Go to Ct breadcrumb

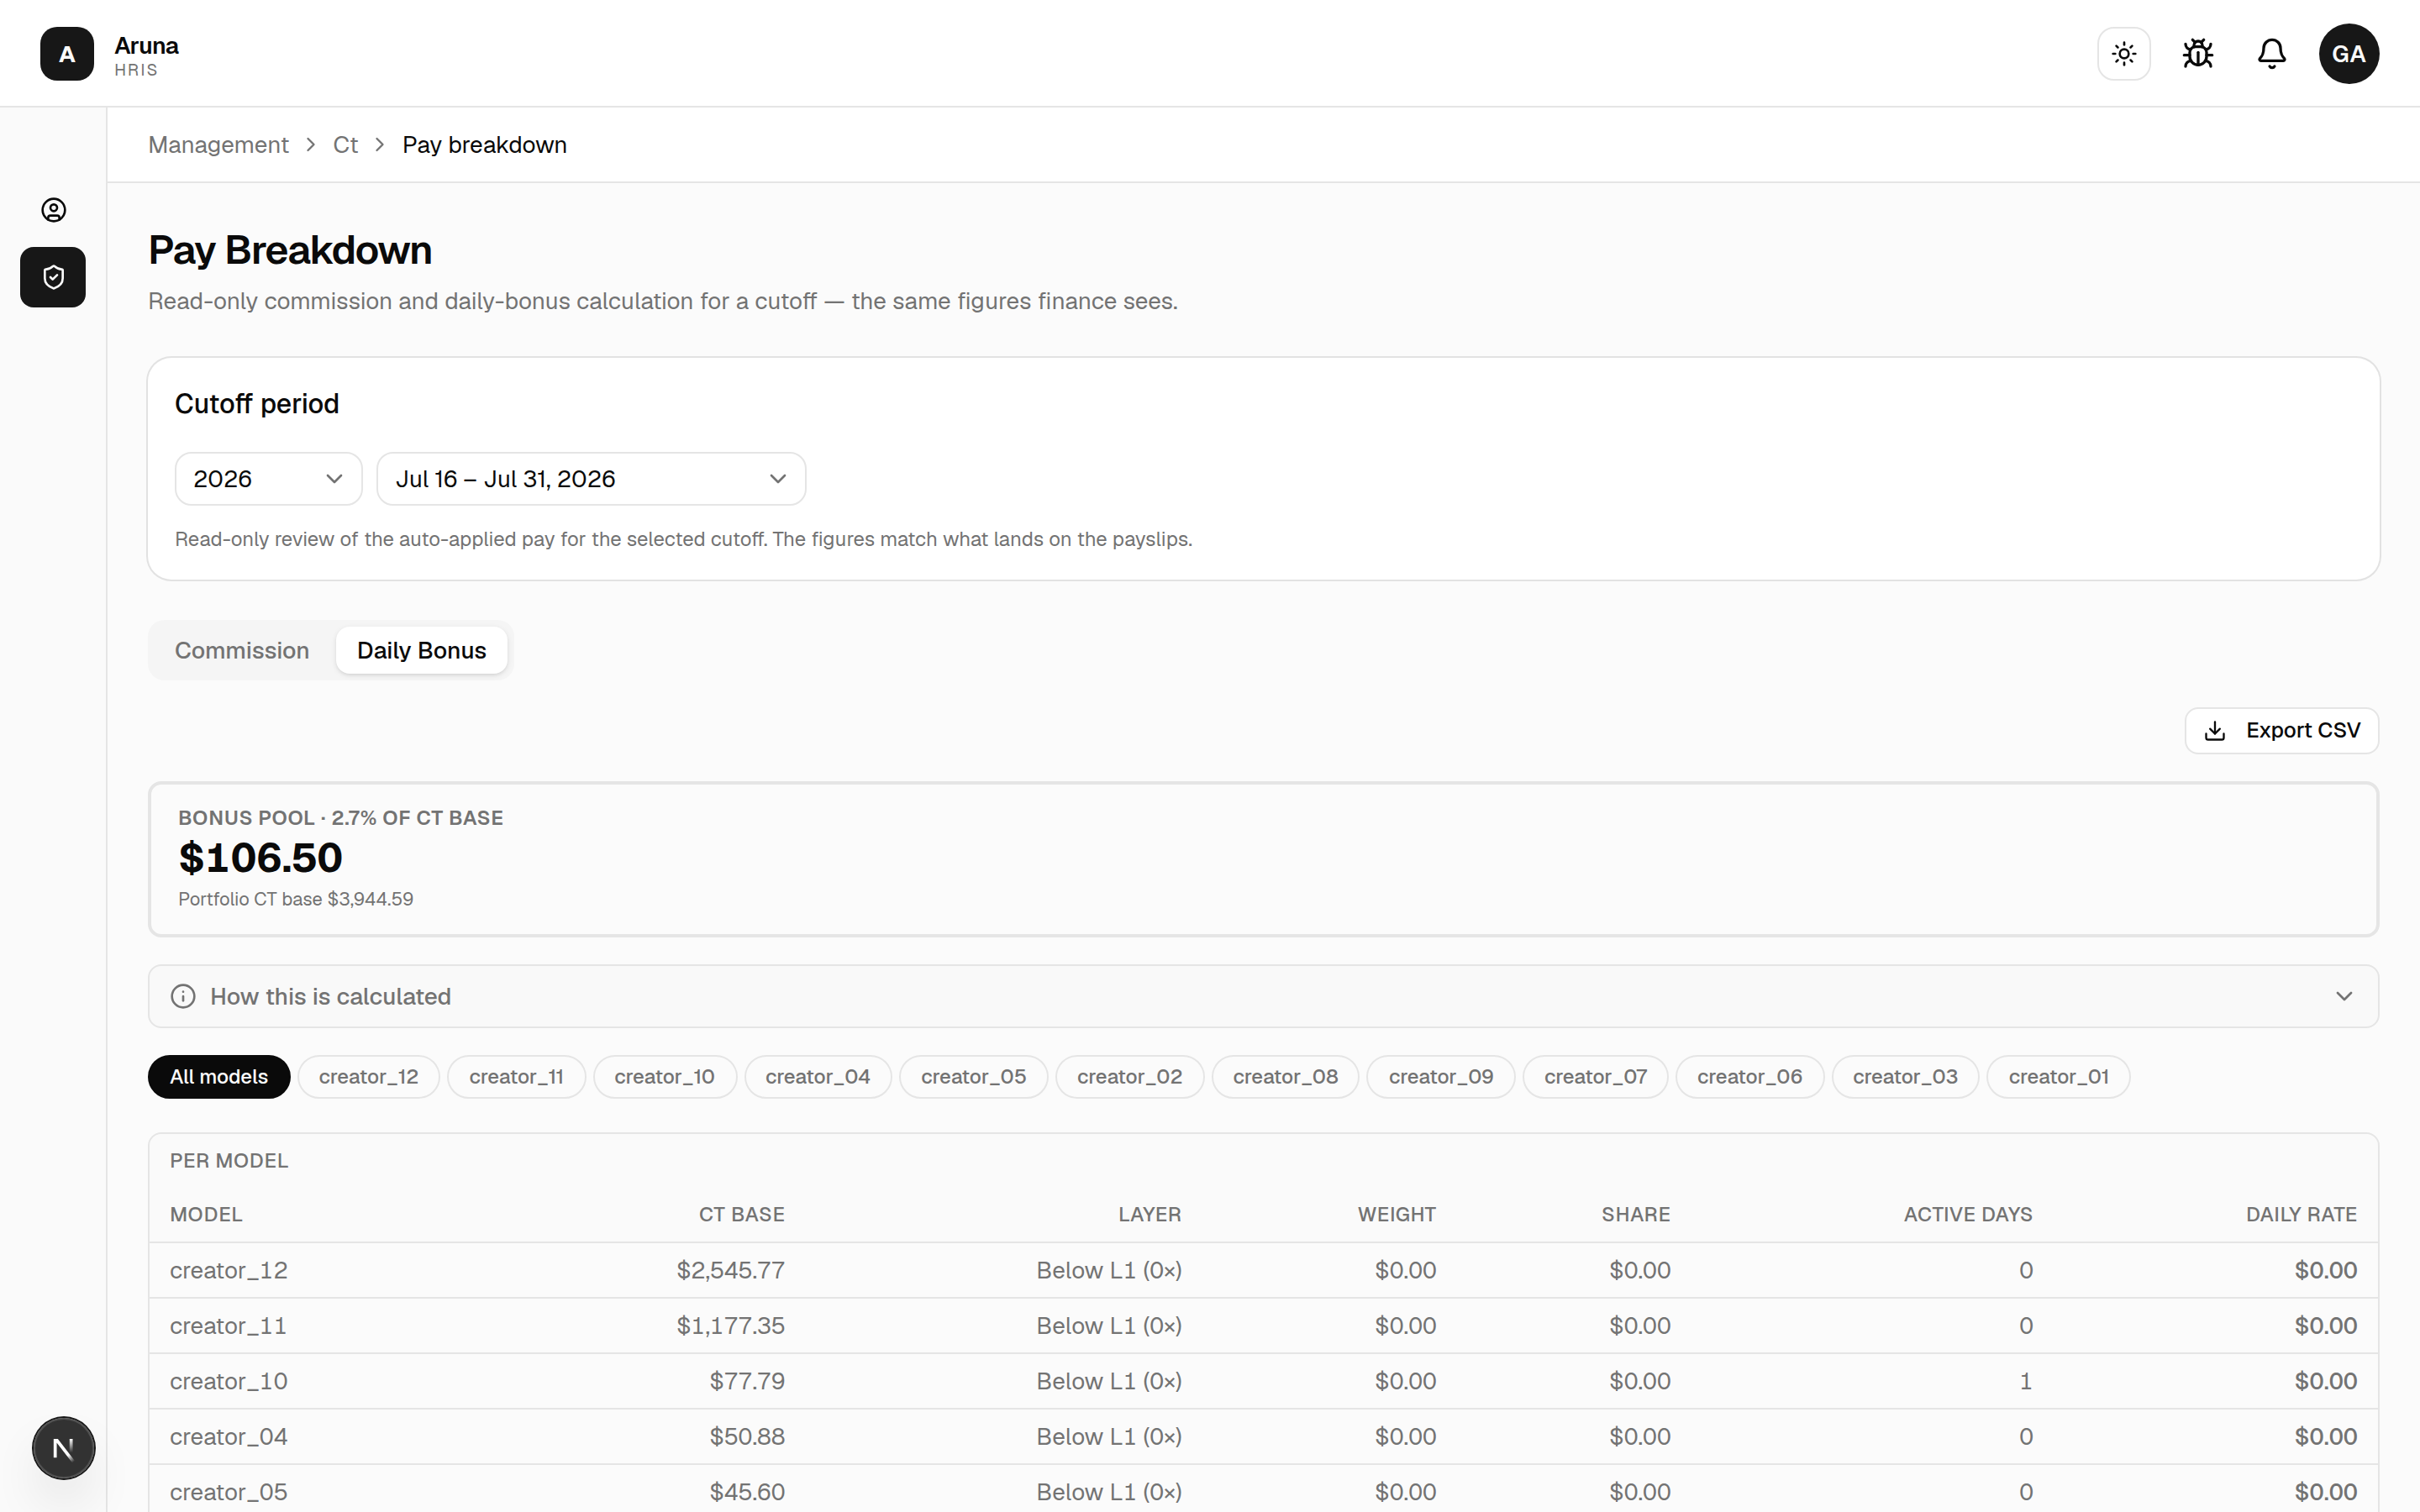345,145
